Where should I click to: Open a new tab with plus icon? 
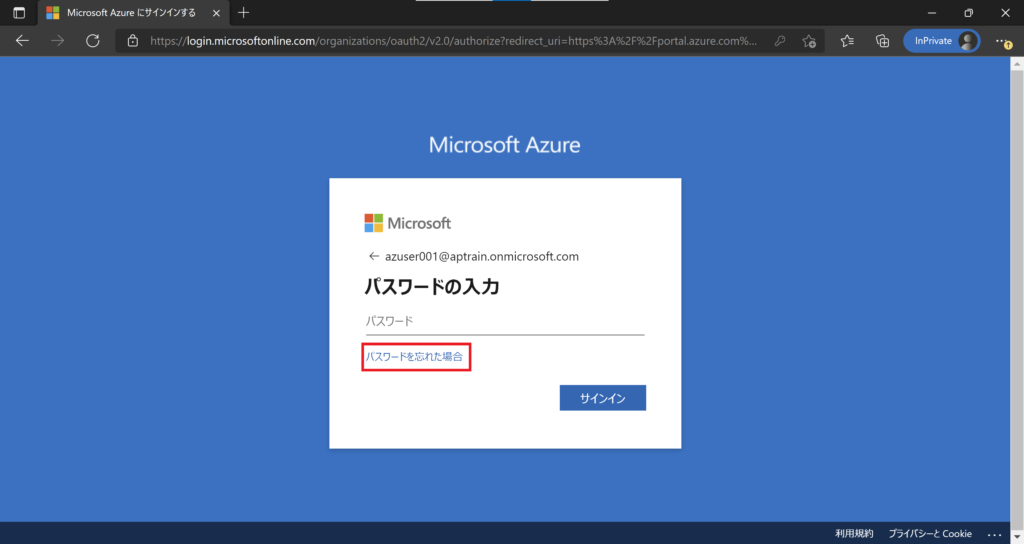point(244,12)
